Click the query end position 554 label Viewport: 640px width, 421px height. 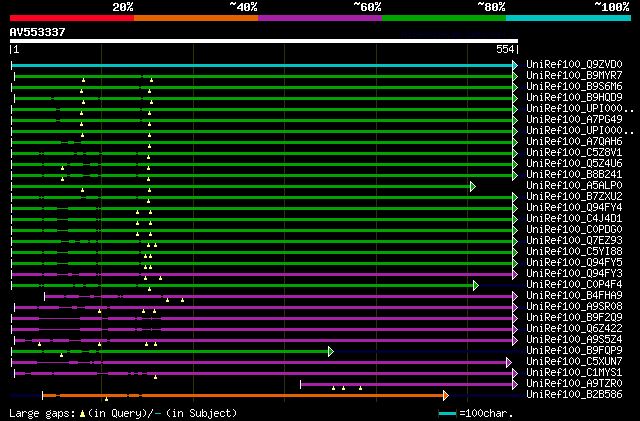(505, 49)
